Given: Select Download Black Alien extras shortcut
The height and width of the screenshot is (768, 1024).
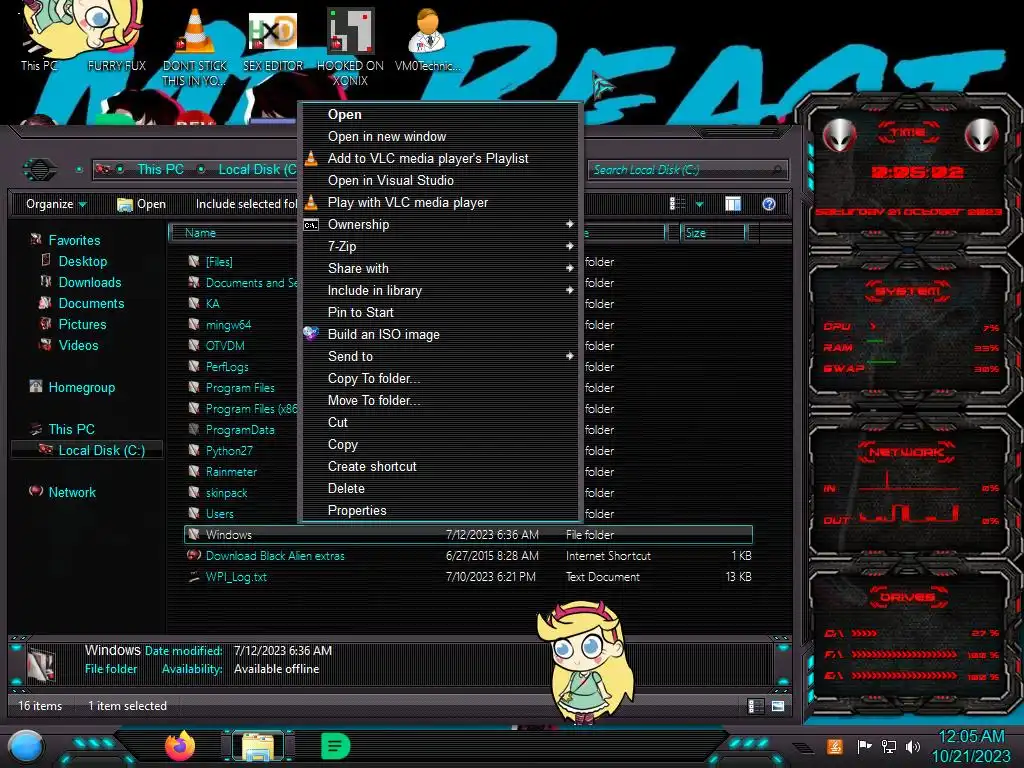Looking at the screenshot, I should point(275,556).
